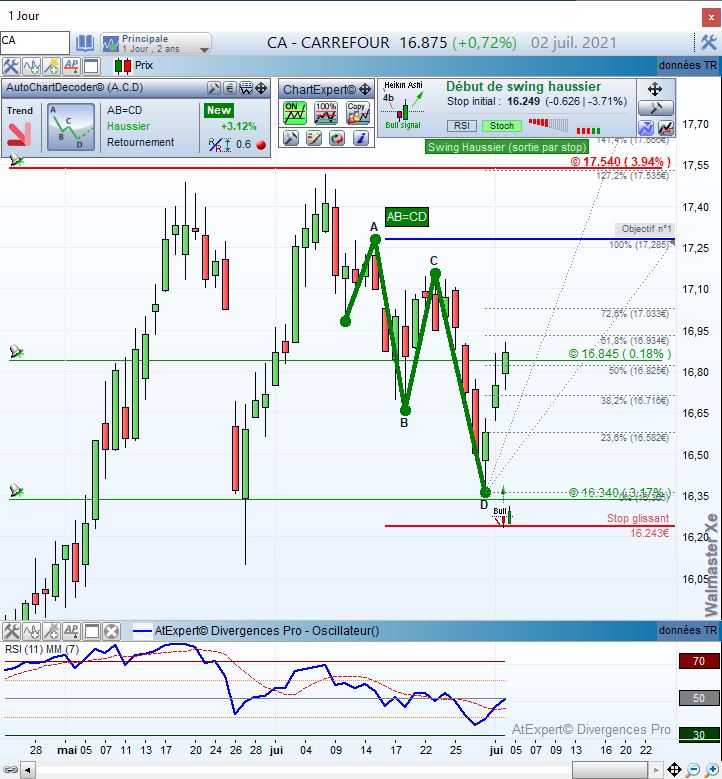
Task: Click alert bell at 16.845 line
Action: 16,352
